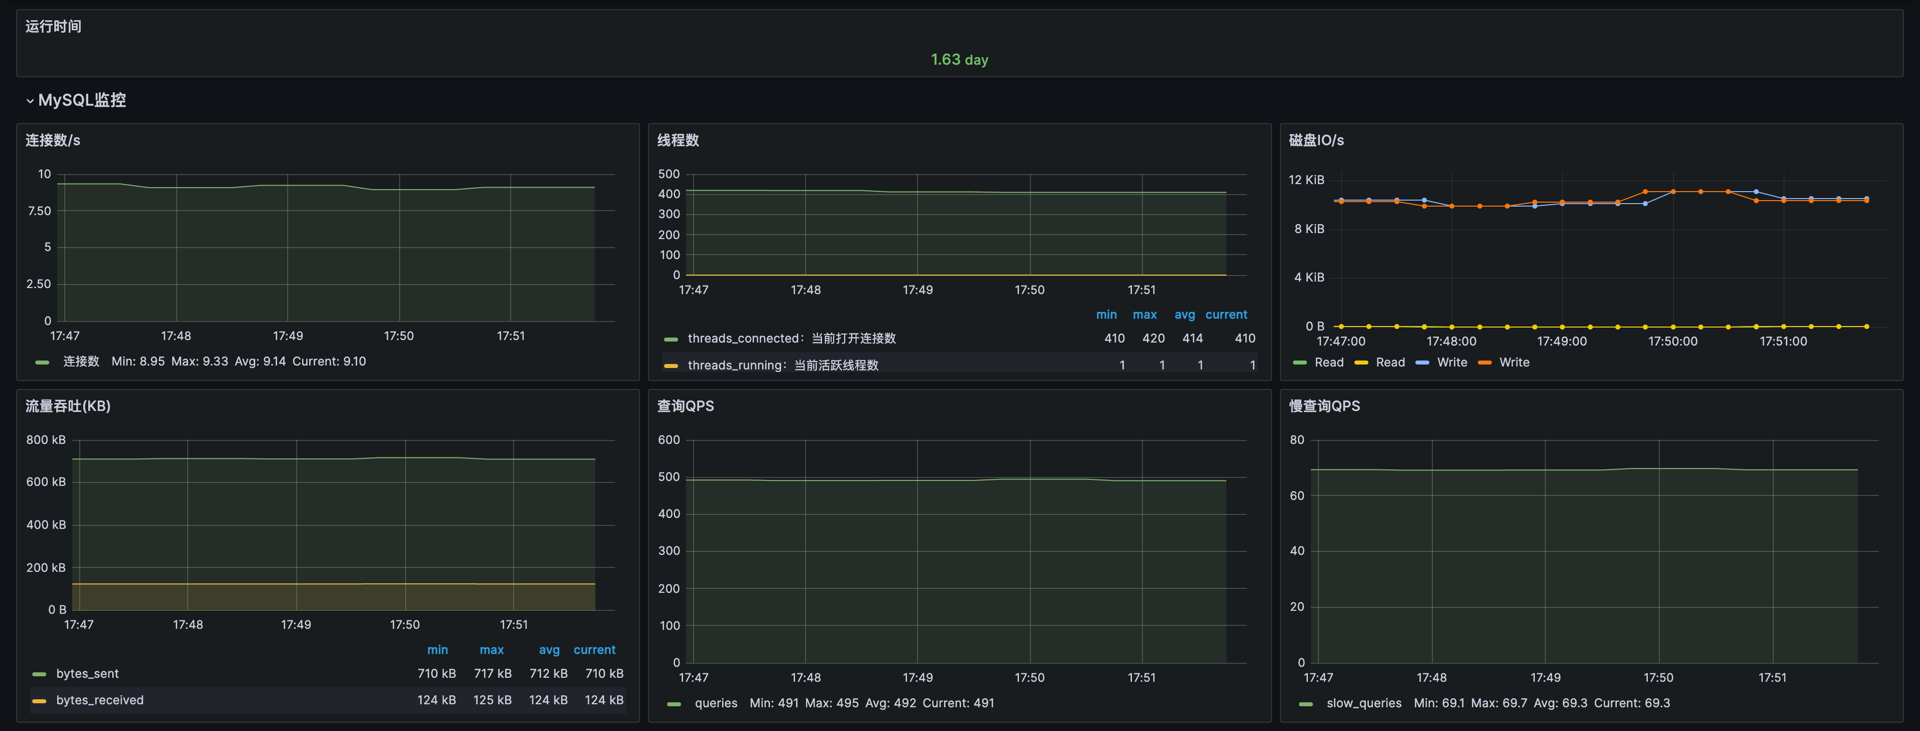Open the 运行时间 panel title menu
The image size is (1920, 731).
pyautogui.click(x=53, y=26)
